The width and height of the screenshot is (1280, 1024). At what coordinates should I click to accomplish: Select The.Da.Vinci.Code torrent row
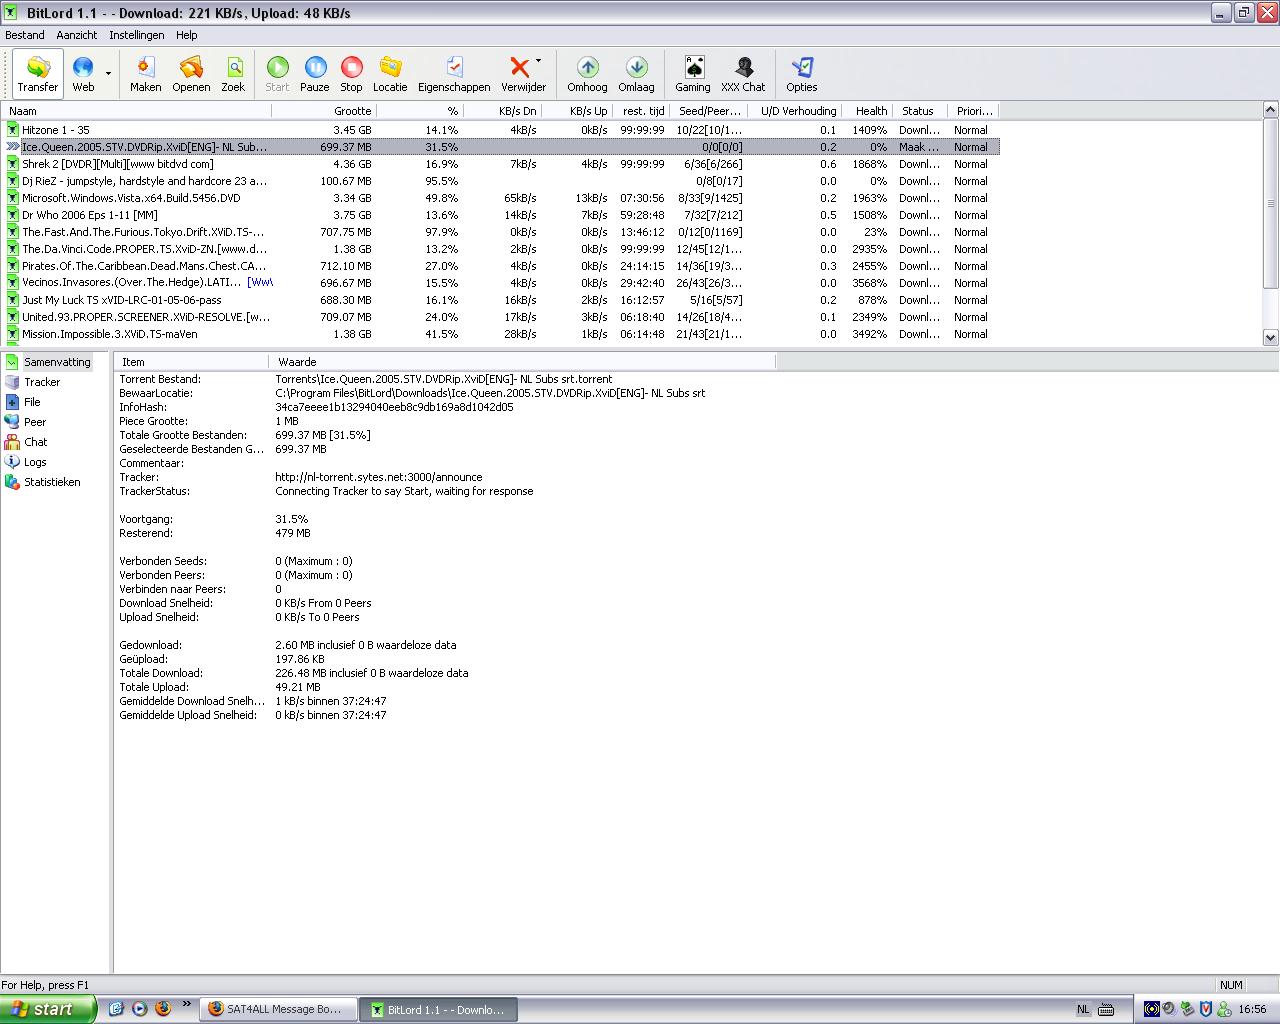coord(500,249)
